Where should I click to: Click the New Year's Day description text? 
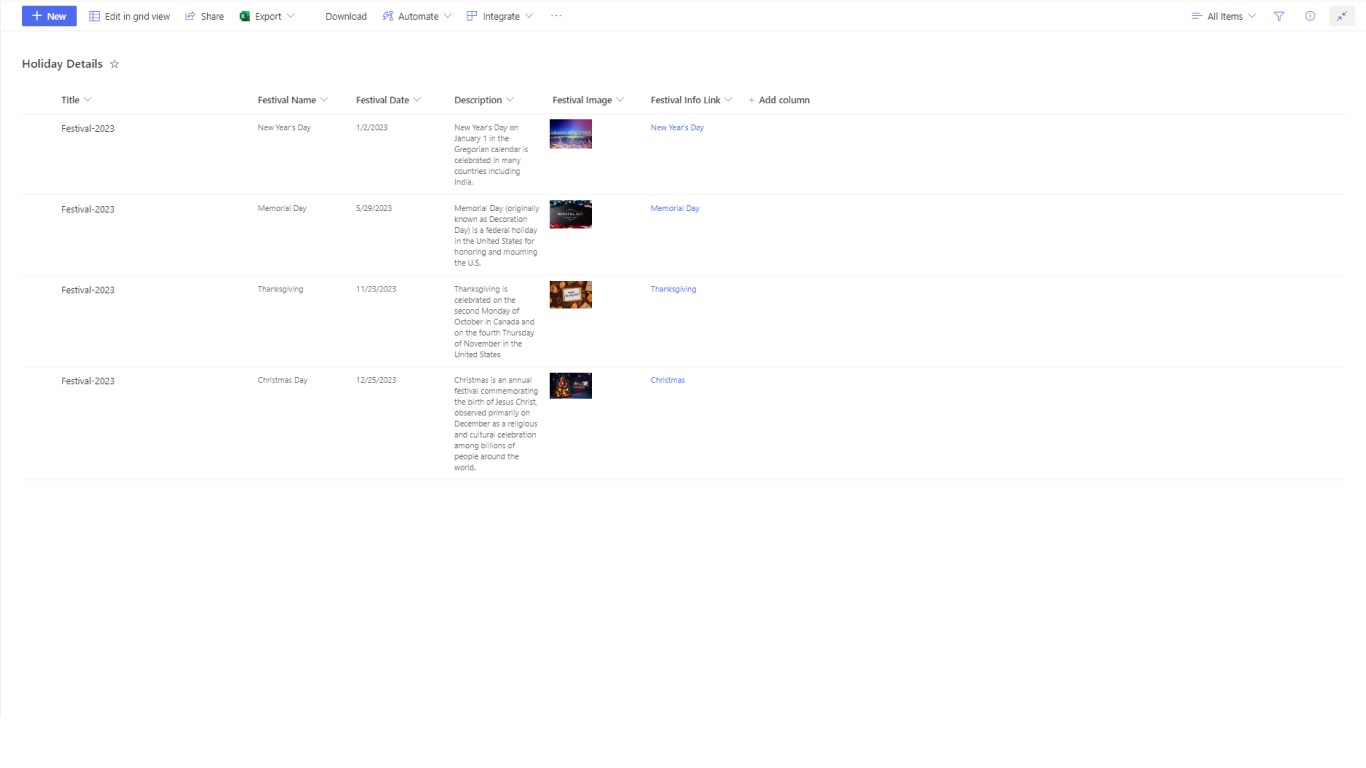click(491, 155)
